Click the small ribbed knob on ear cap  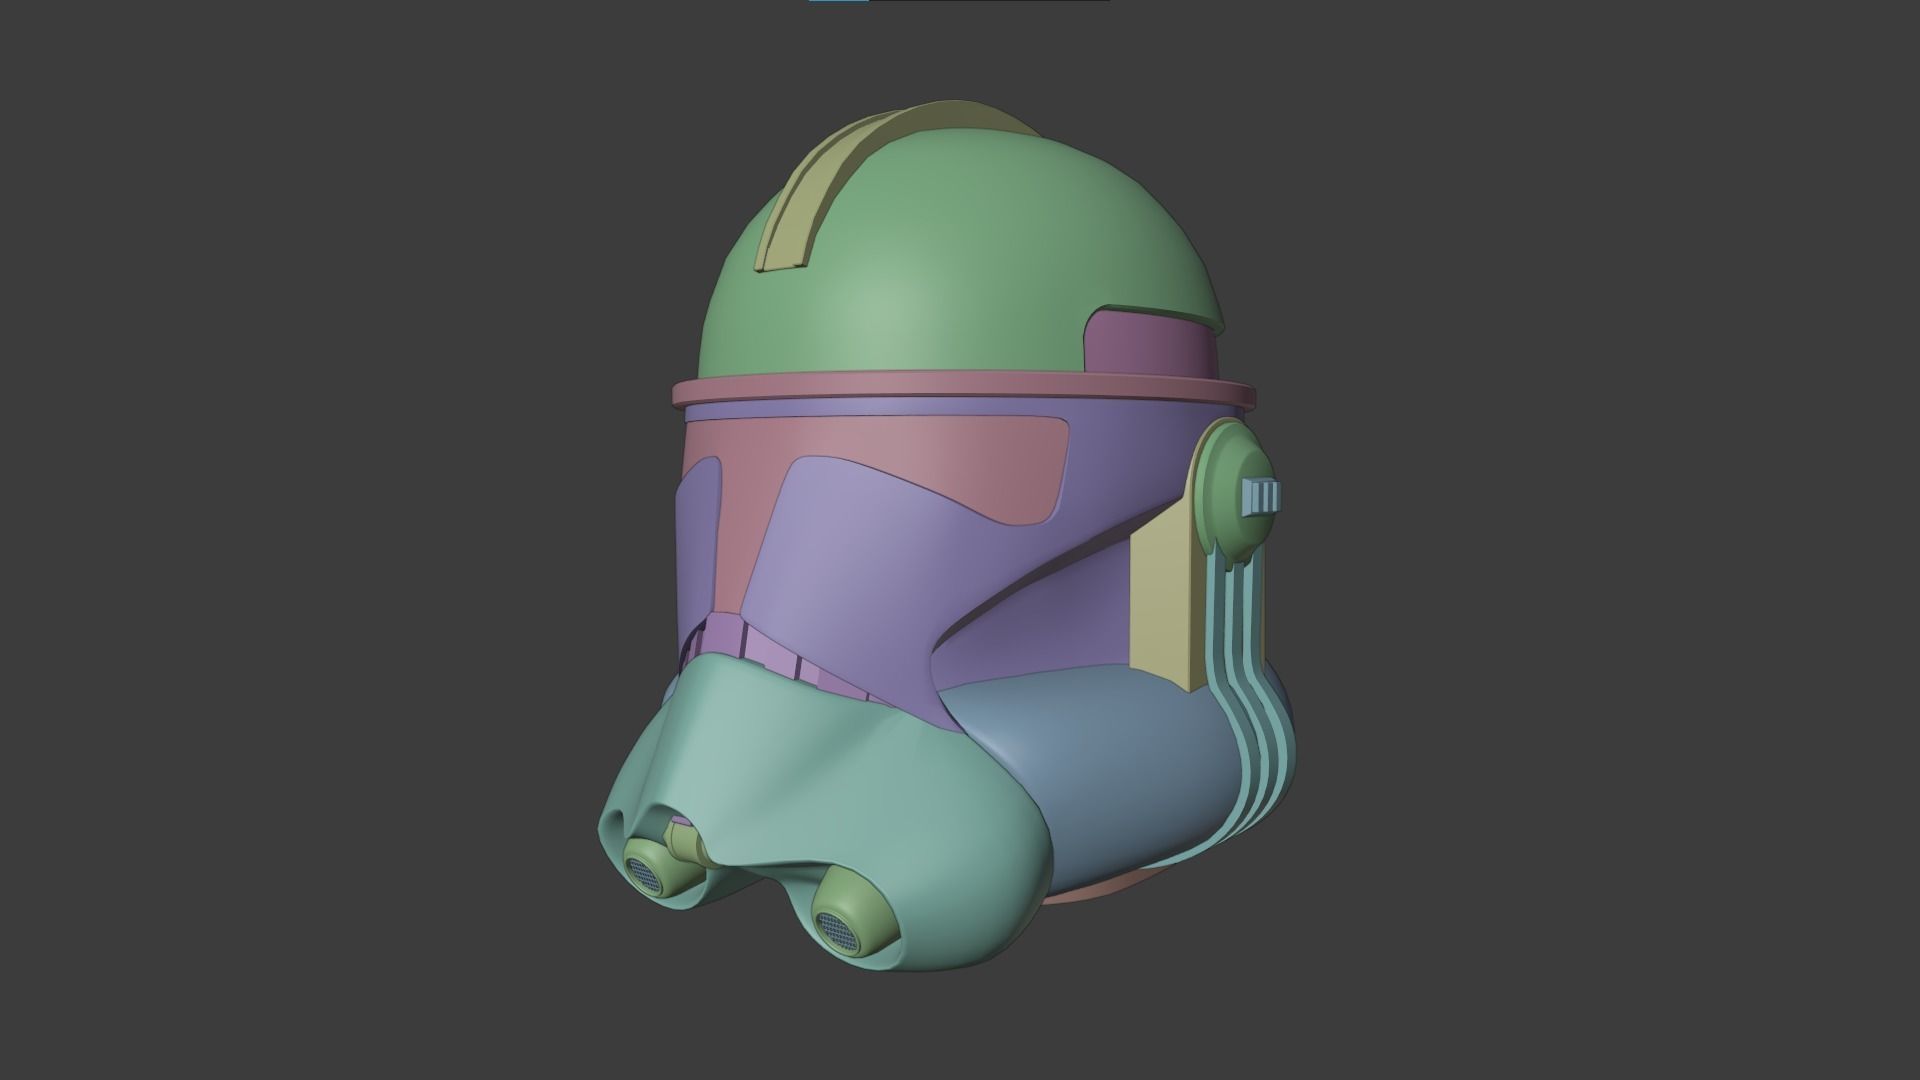(x=1261, y=497)
